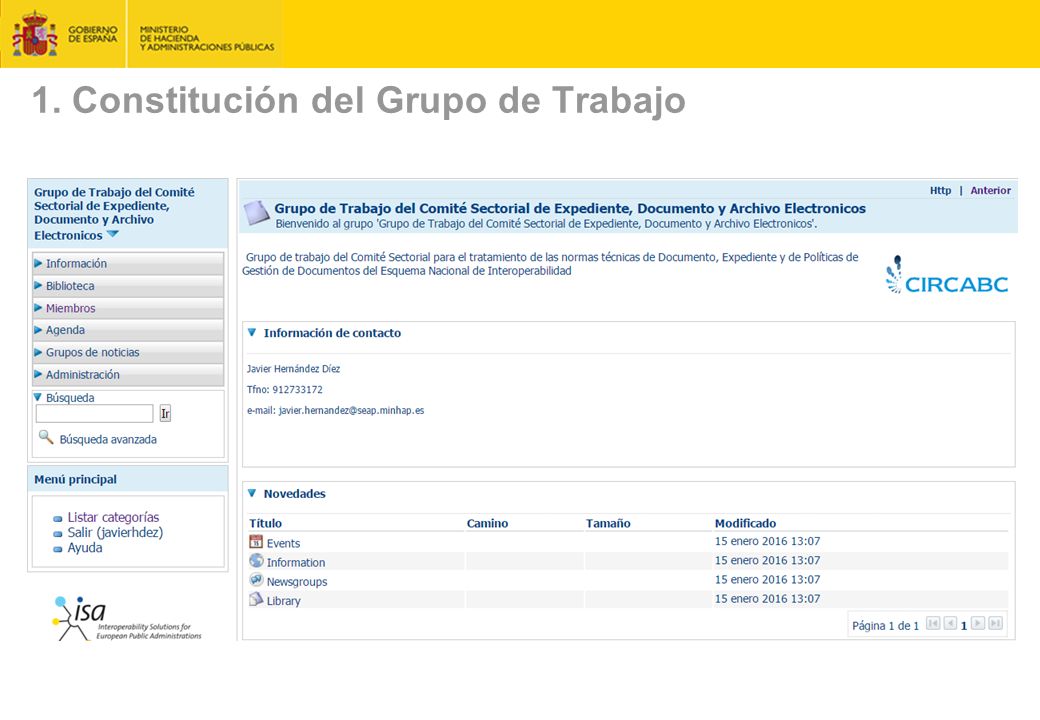Screen dimensions: 1040x720
Task: Open the Miembros menu item
Action: (70, 308)
